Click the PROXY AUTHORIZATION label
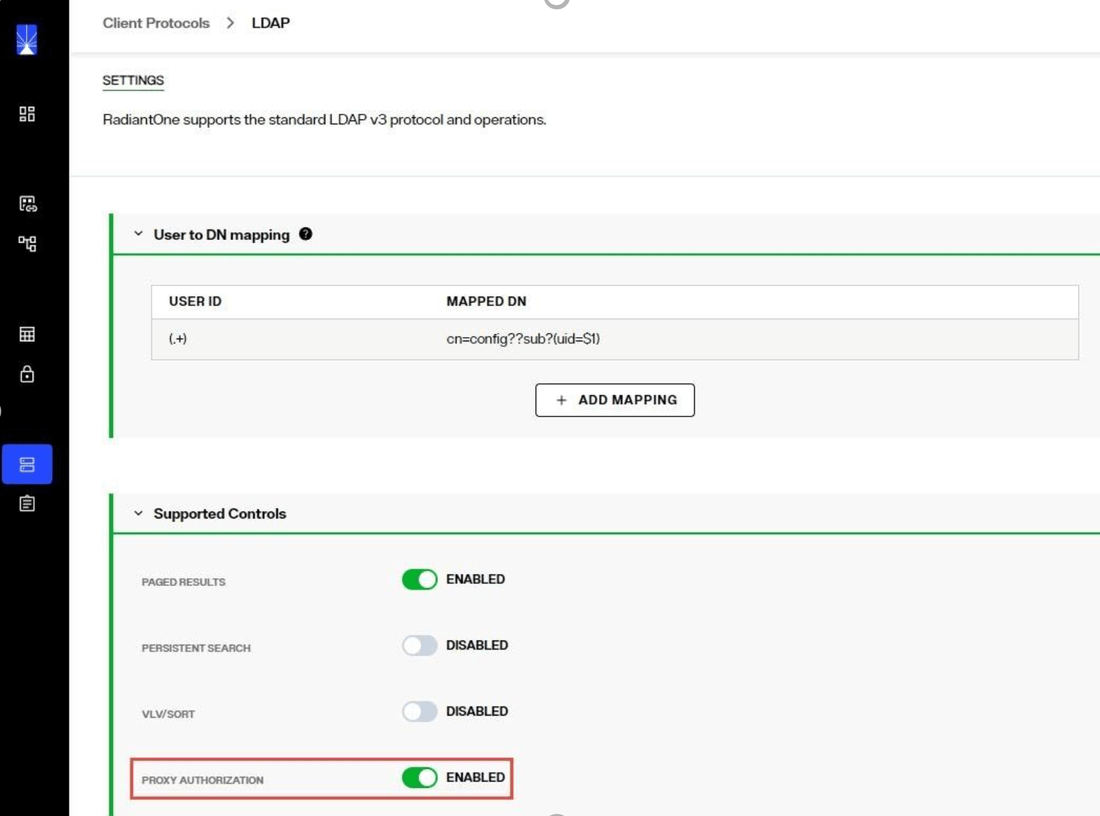Viewport: 1100px width, 816px height. [202, 780]
